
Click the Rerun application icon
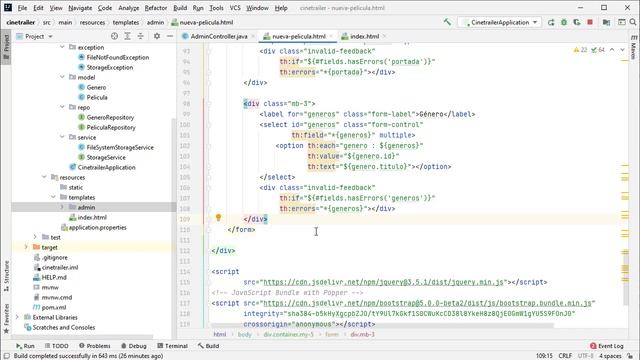[x=551, y=22]
